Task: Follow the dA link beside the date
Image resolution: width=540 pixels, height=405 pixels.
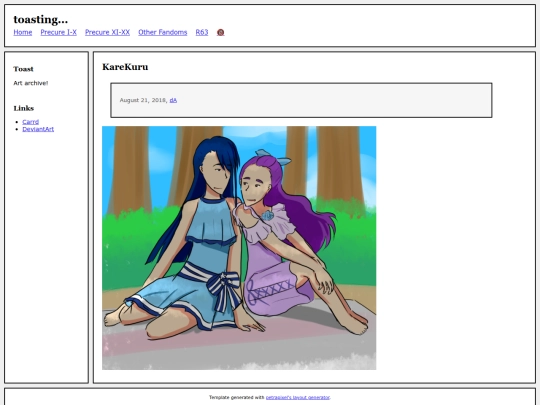Action: (x=173, y=100)
